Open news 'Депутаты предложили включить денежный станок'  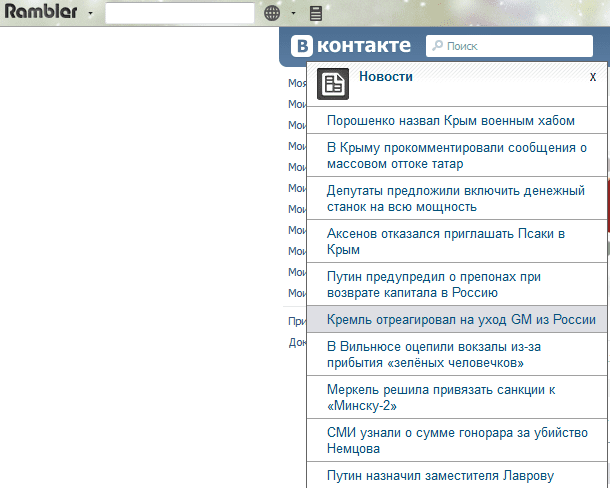click(457, 198)
